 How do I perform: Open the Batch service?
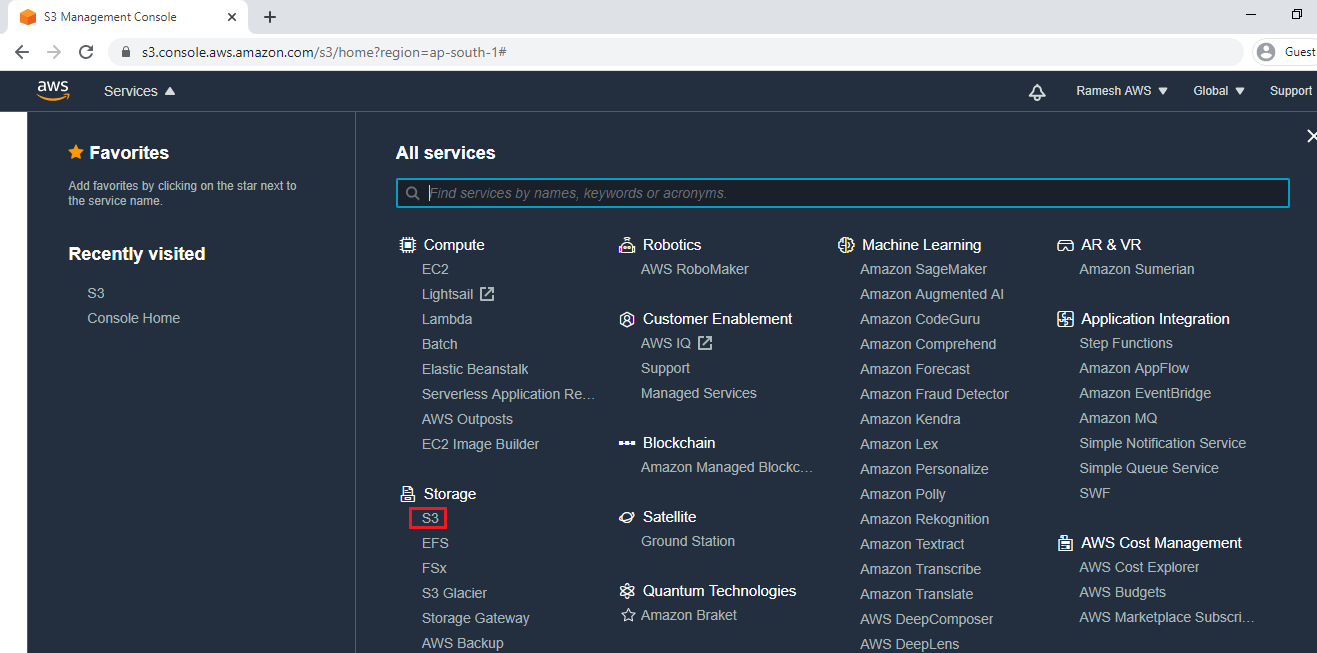pyautogui.click(x=440, y=344)
